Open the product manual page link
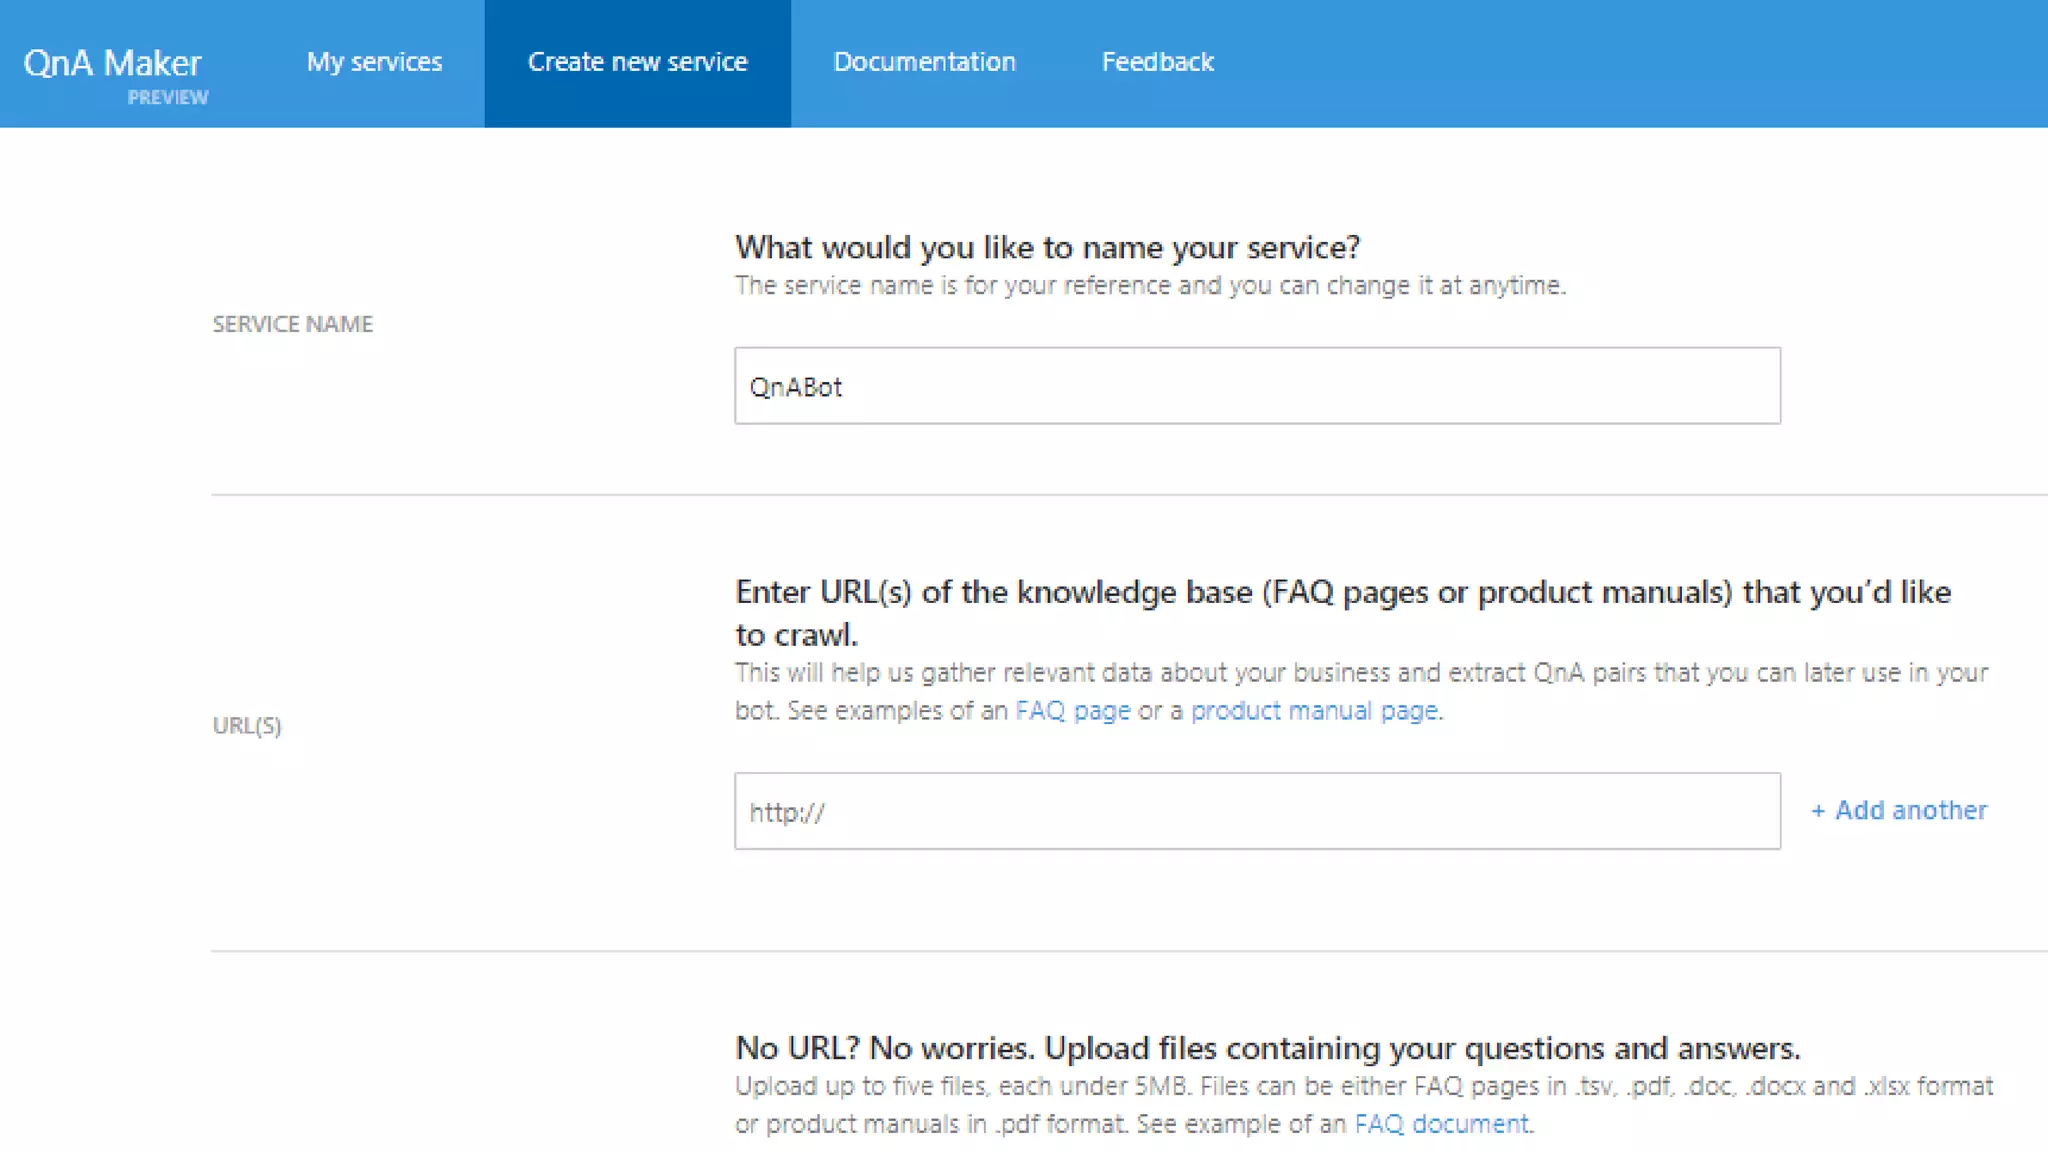2048x1152 pixels. pos(1314,711)
